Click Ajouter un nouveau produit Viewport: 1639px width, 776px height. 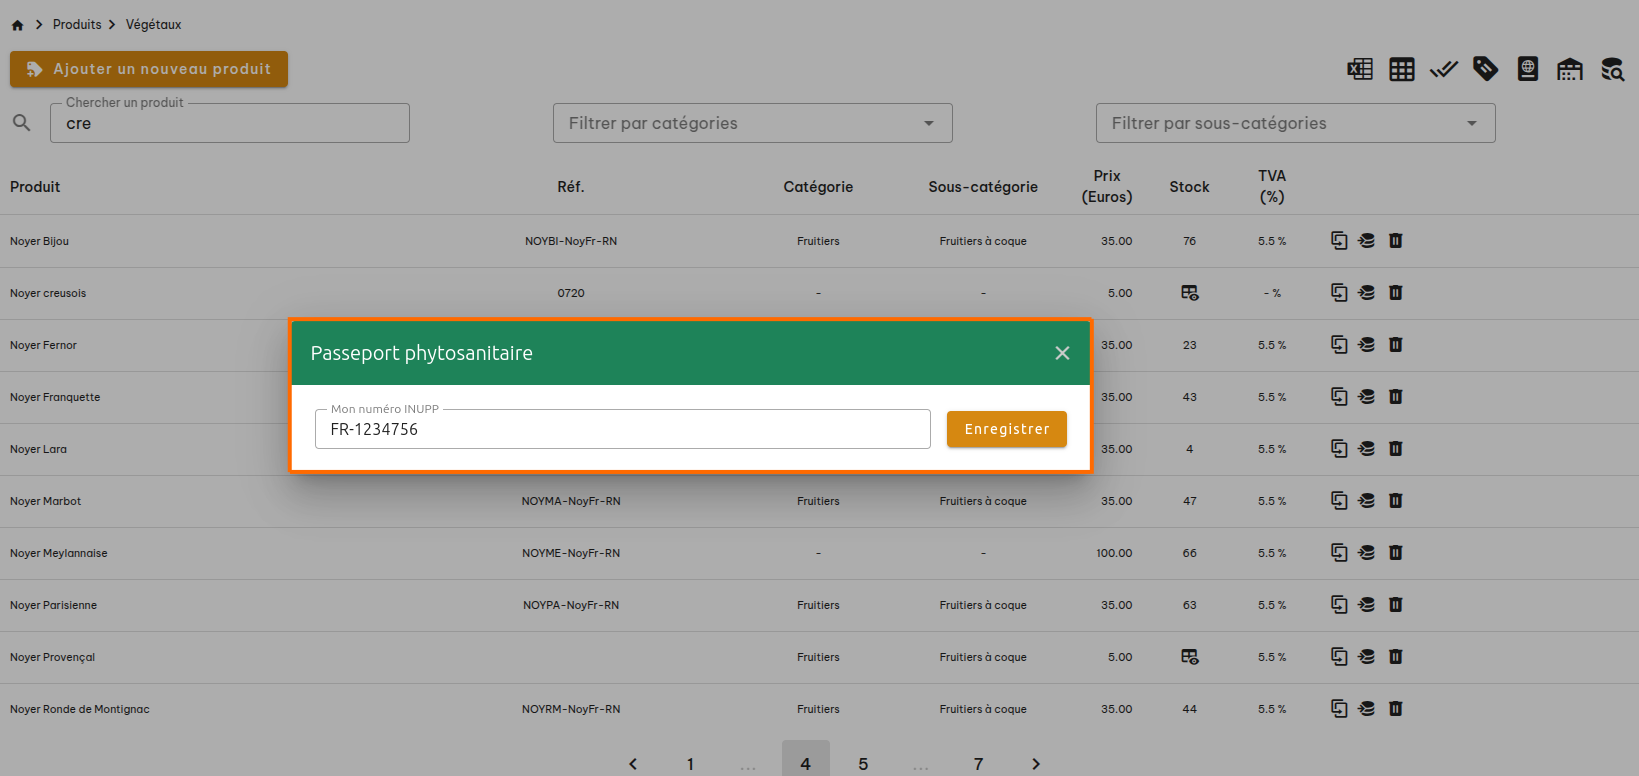coord(149,69)
